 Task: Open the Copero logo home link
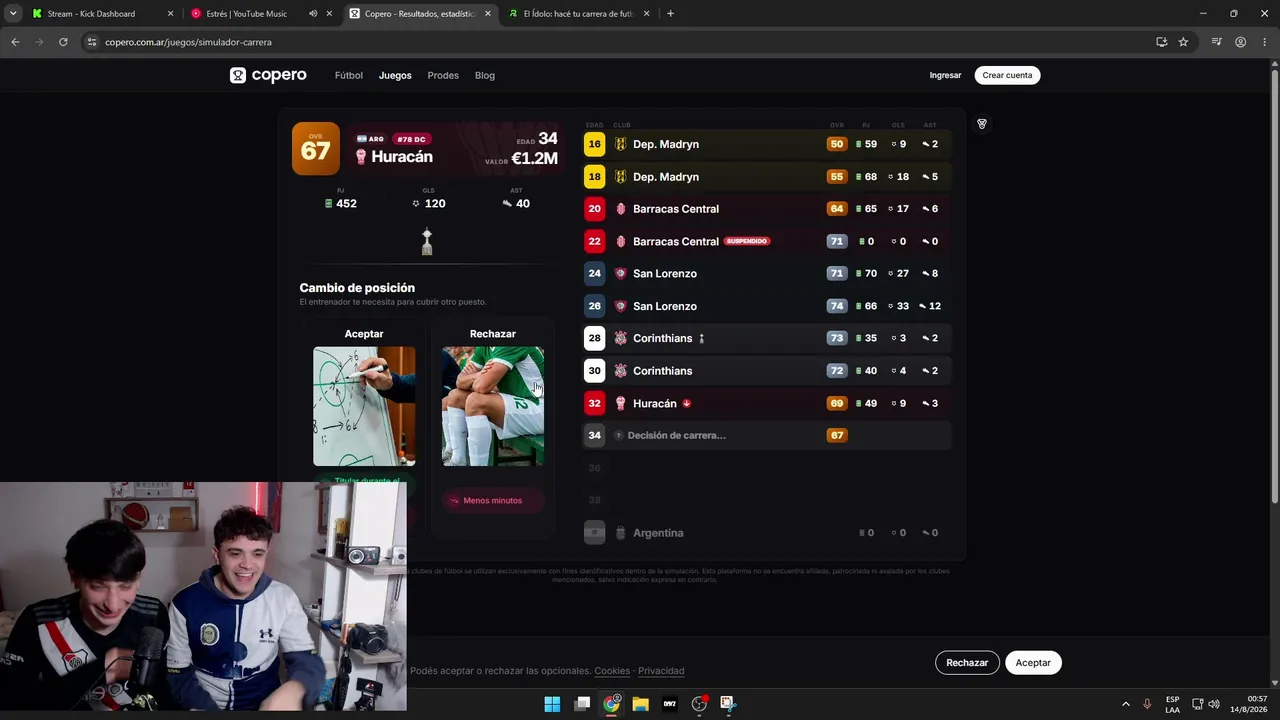coord(268,75)
